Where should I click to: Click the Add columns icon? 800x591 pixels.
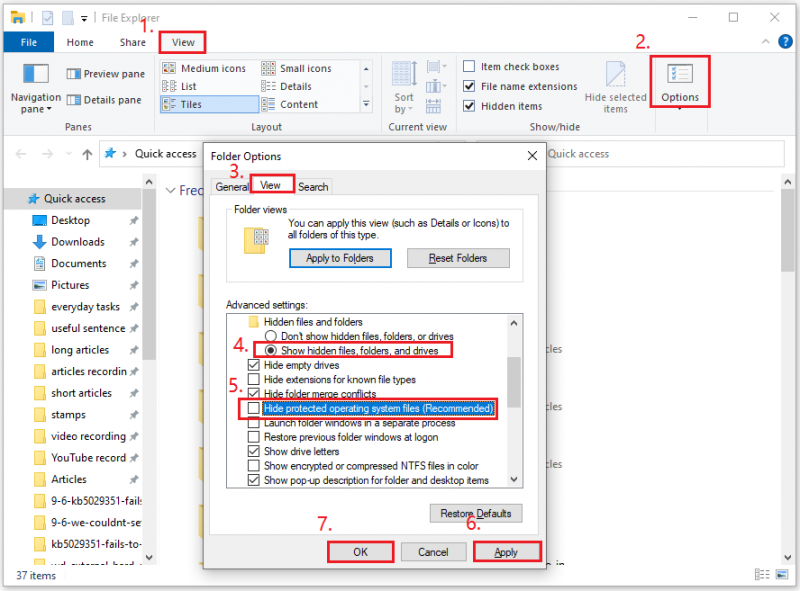tap(435, 86)
